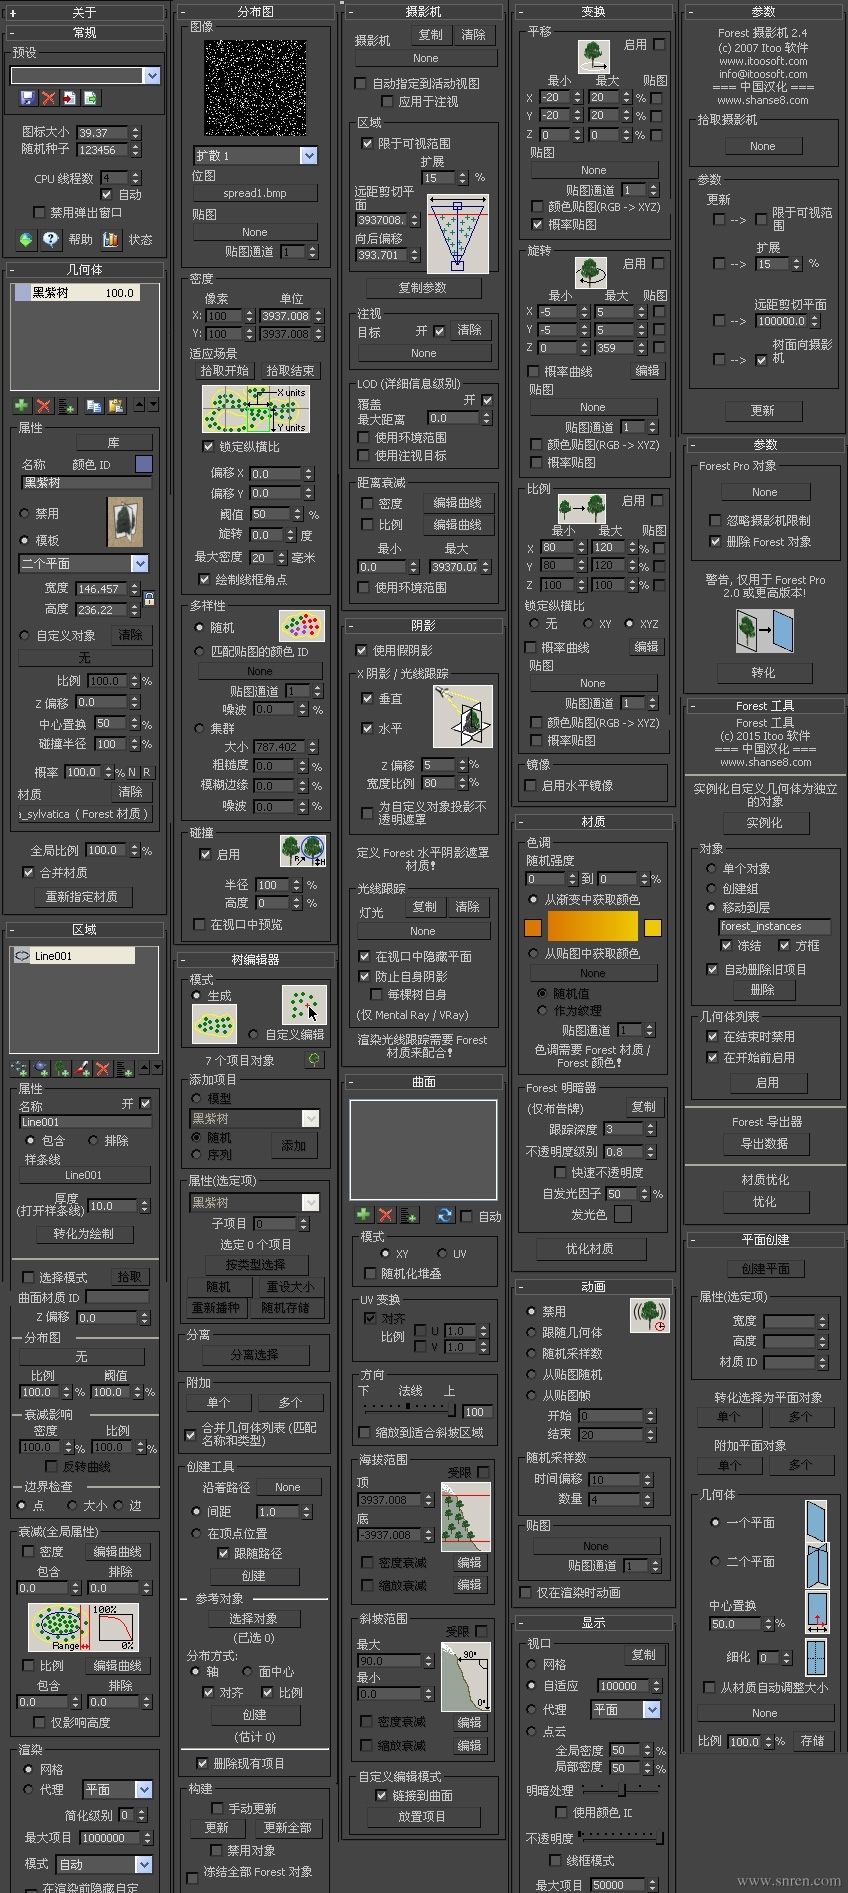This screenshot has width=848, height=1893.
Task: Select the 排除 radio button in 区域 属性
Action: click(x=93, y=1140)
